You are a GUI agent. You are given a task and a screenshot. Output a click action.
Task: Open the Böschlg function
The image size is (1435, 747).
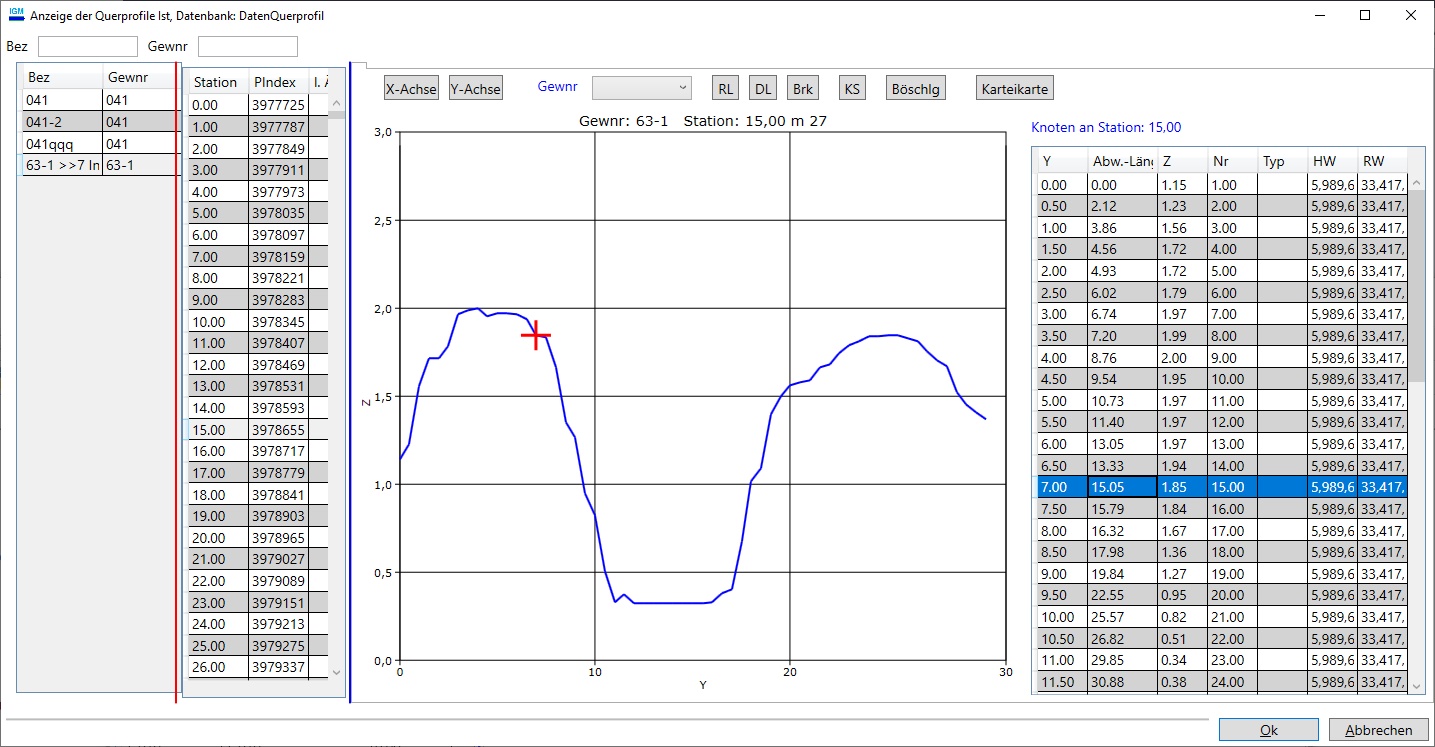(x=914, y=89)
